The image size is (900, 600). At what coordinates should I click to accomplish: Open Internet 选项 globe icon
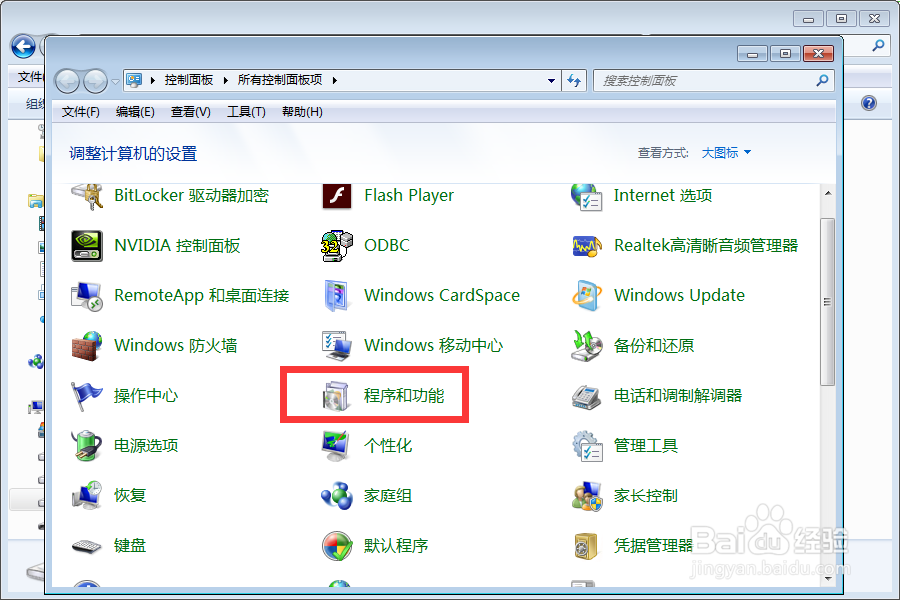point(587,196)
